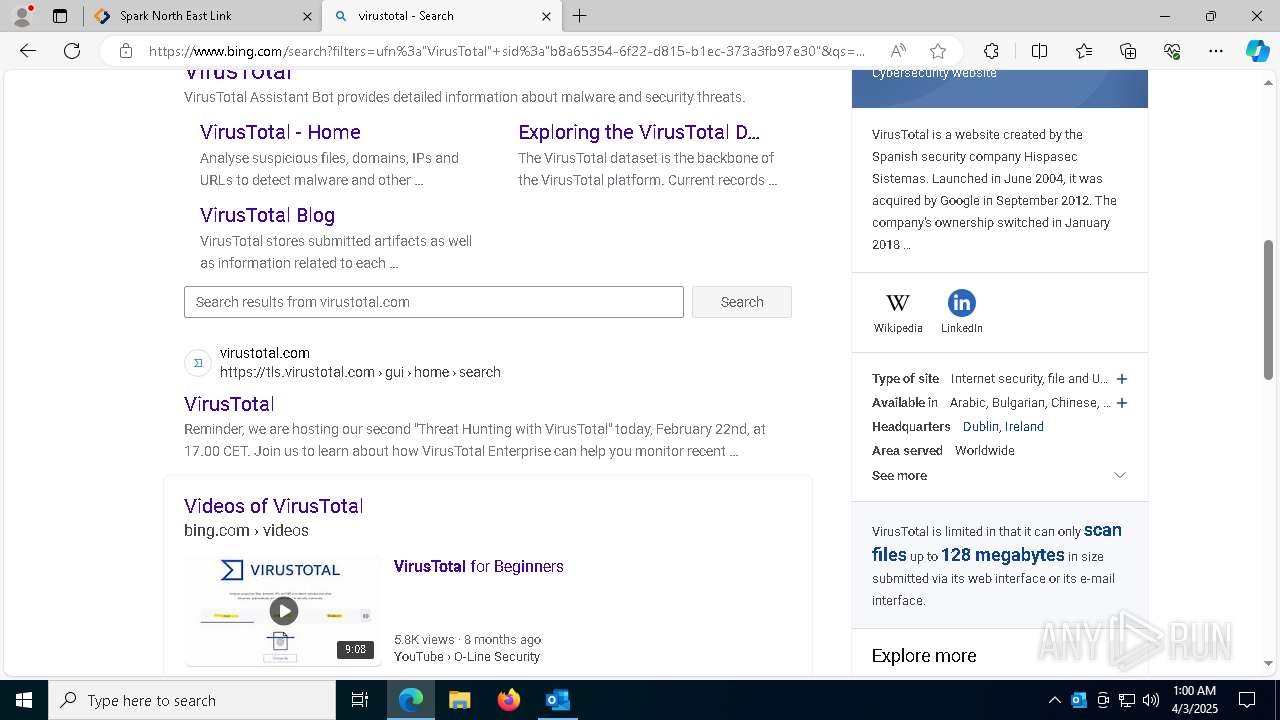Viewport: 1280px width, 720px height.
Task: Open Read aloud in address bar
Action: pyautogui.click(x=898, y=51)
